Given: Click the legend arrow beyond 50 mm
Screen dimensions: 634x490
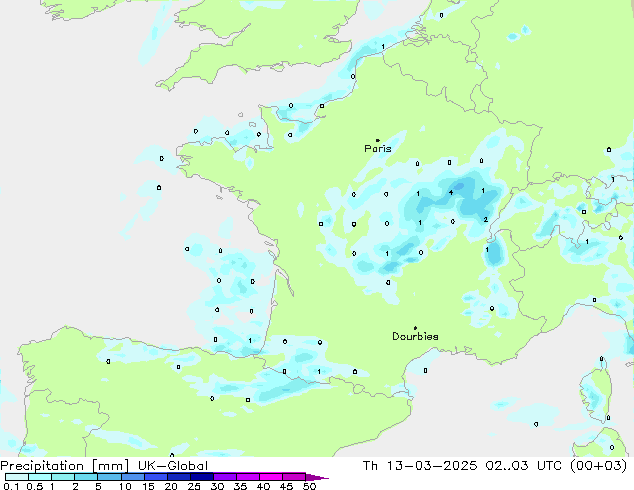Looking at the screenshot, I should click(317, 477).
